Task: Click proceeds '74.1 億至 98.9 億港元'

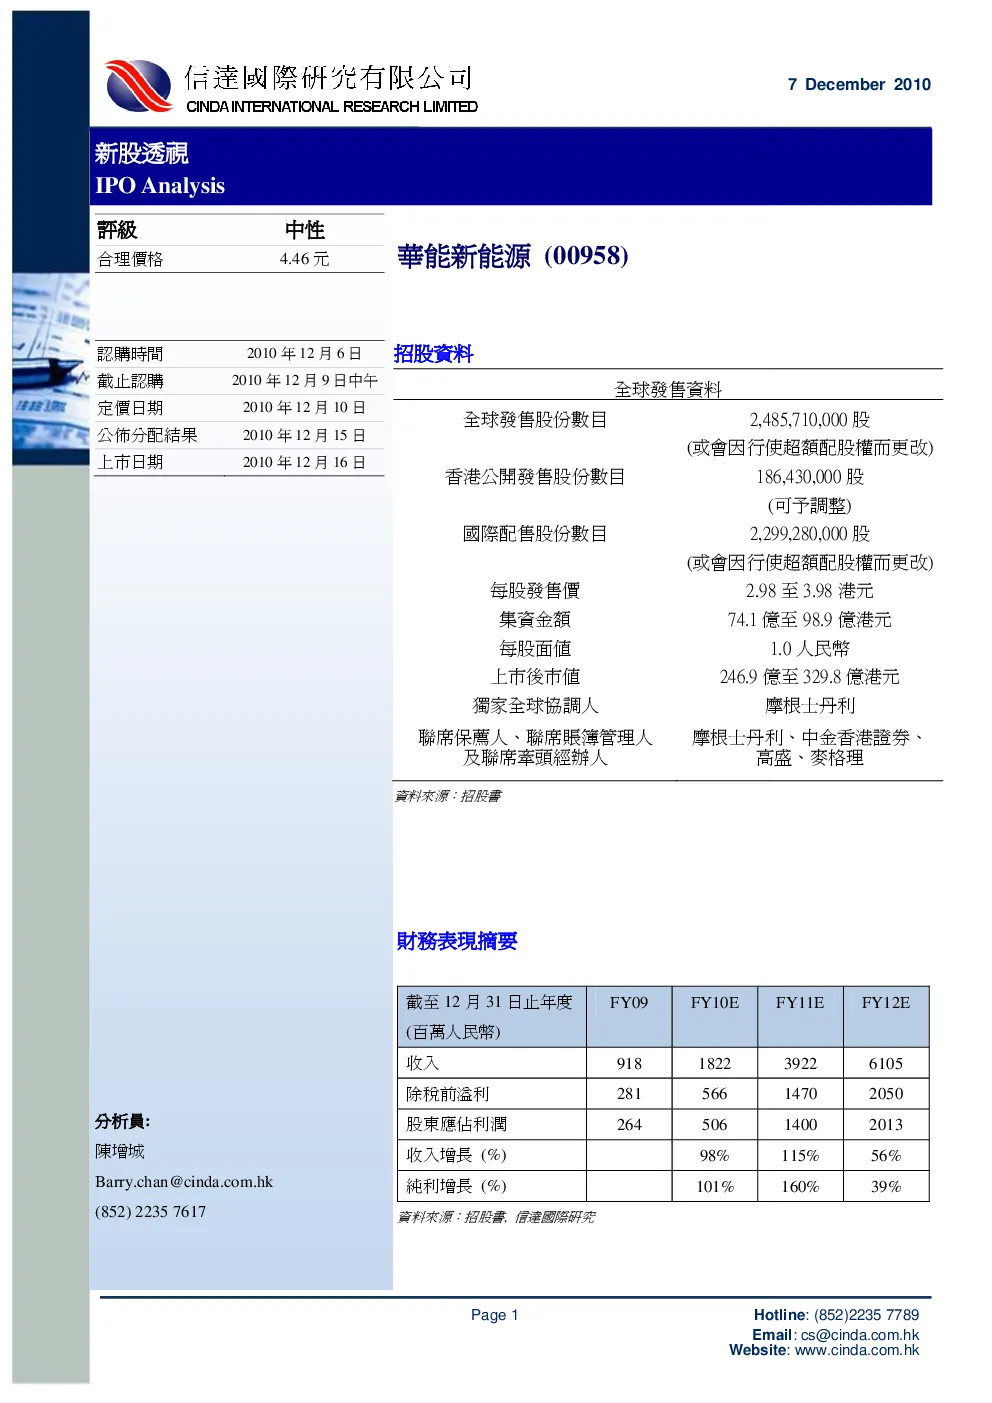Action: point(810,620)
